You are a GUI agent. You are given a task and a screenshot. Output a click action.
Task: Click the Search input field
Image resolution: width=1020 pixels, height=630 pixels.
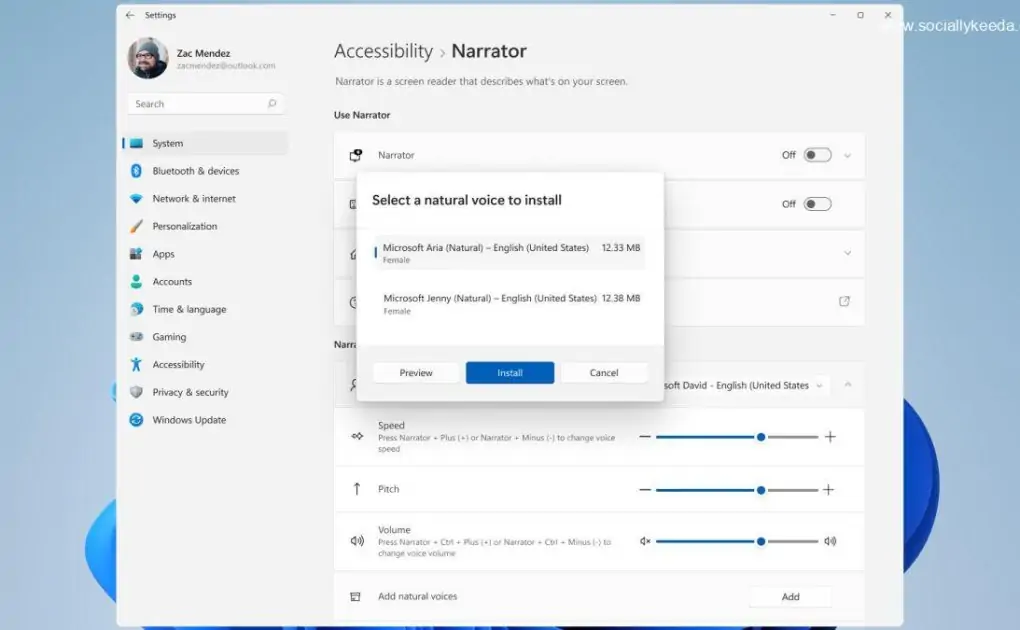click(205, 103)
